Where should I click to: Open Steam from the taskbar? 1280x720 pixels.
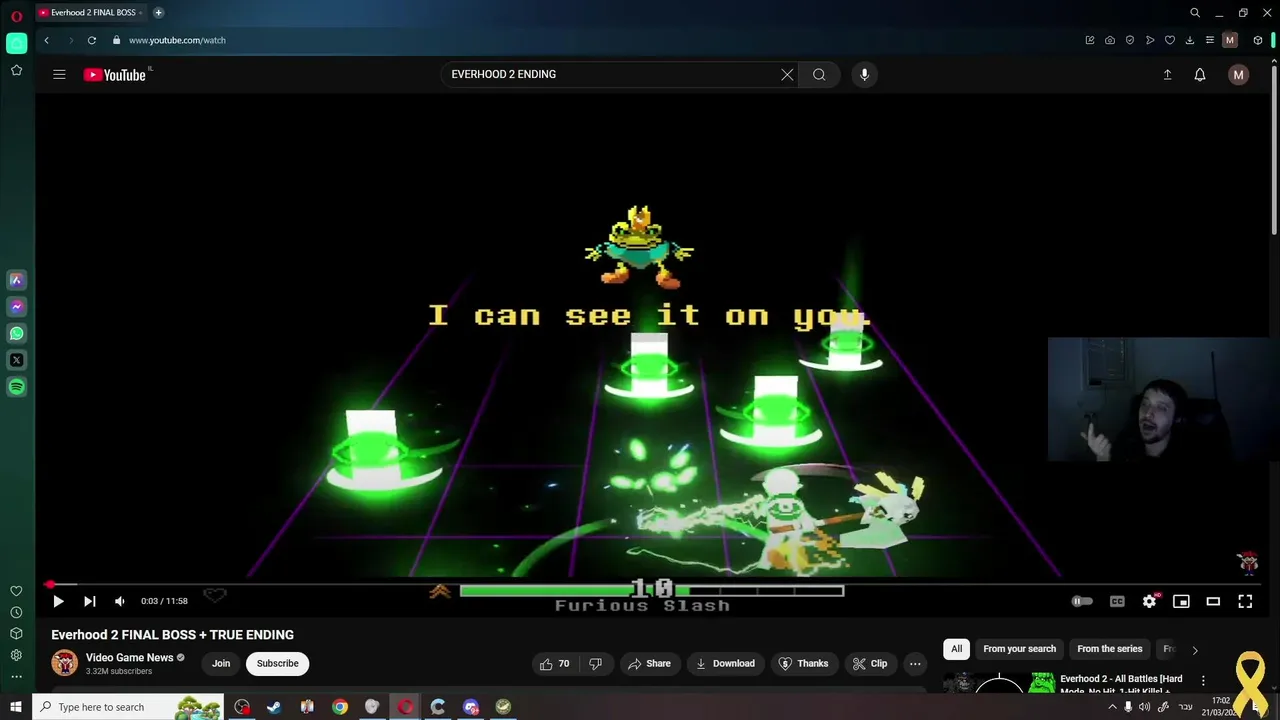pyautogui.click(x=274, y=707)
